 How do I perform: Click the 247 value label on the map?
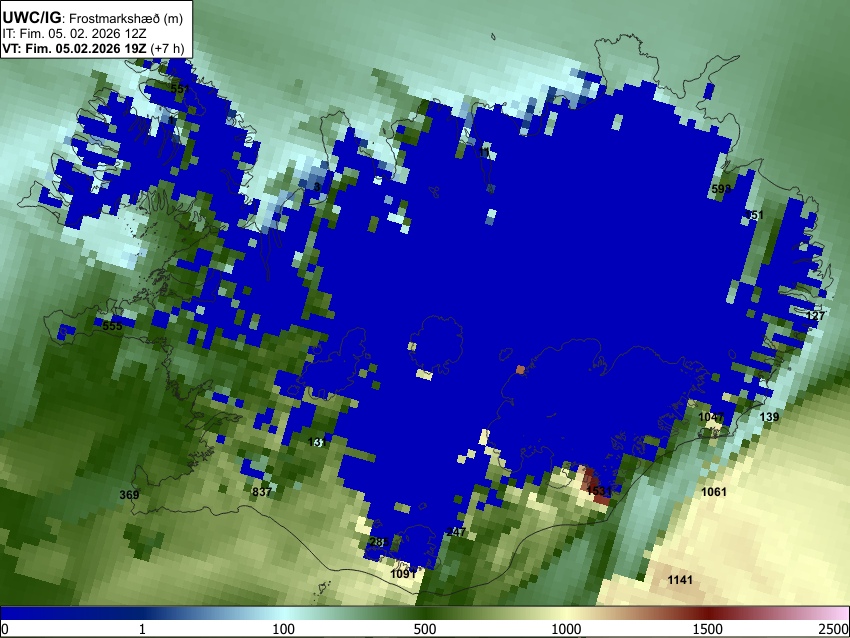pyautogui.click(x=456, y=532)
